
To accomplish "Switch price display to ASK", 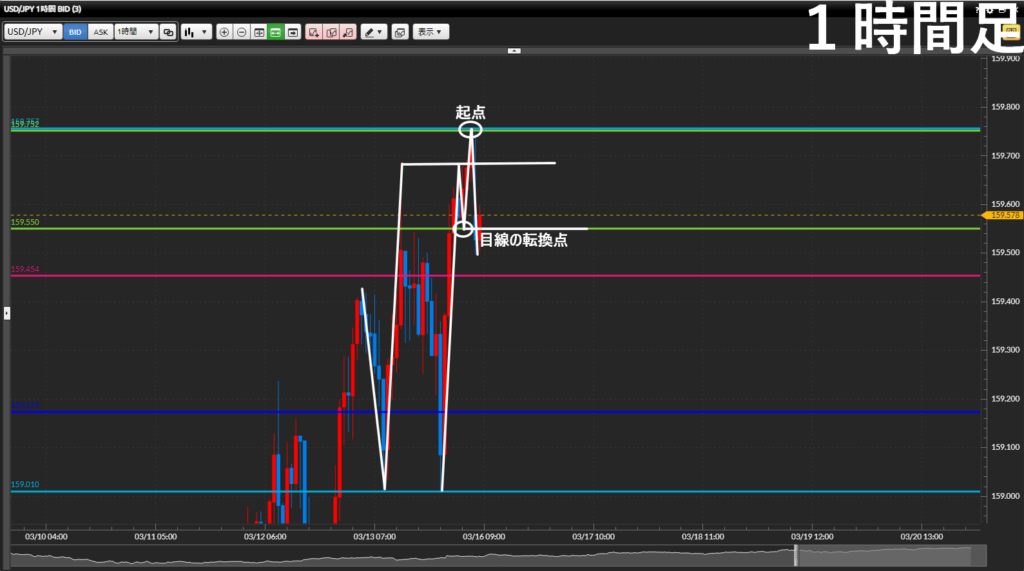I will (x=100, y=32).
